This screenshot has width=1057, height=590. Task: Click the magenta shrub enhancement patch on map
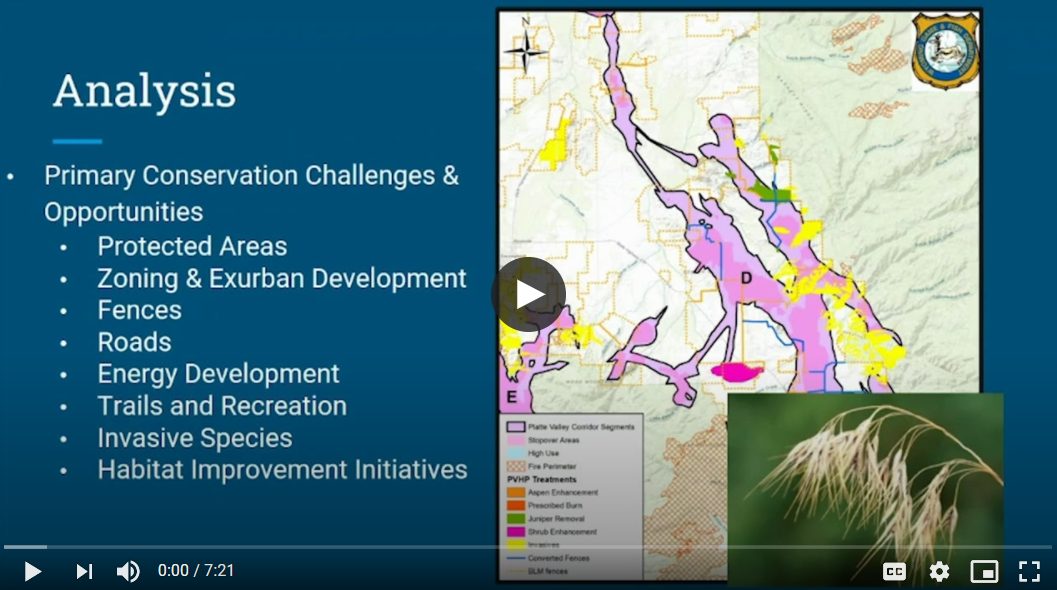(x=737, y=372)
